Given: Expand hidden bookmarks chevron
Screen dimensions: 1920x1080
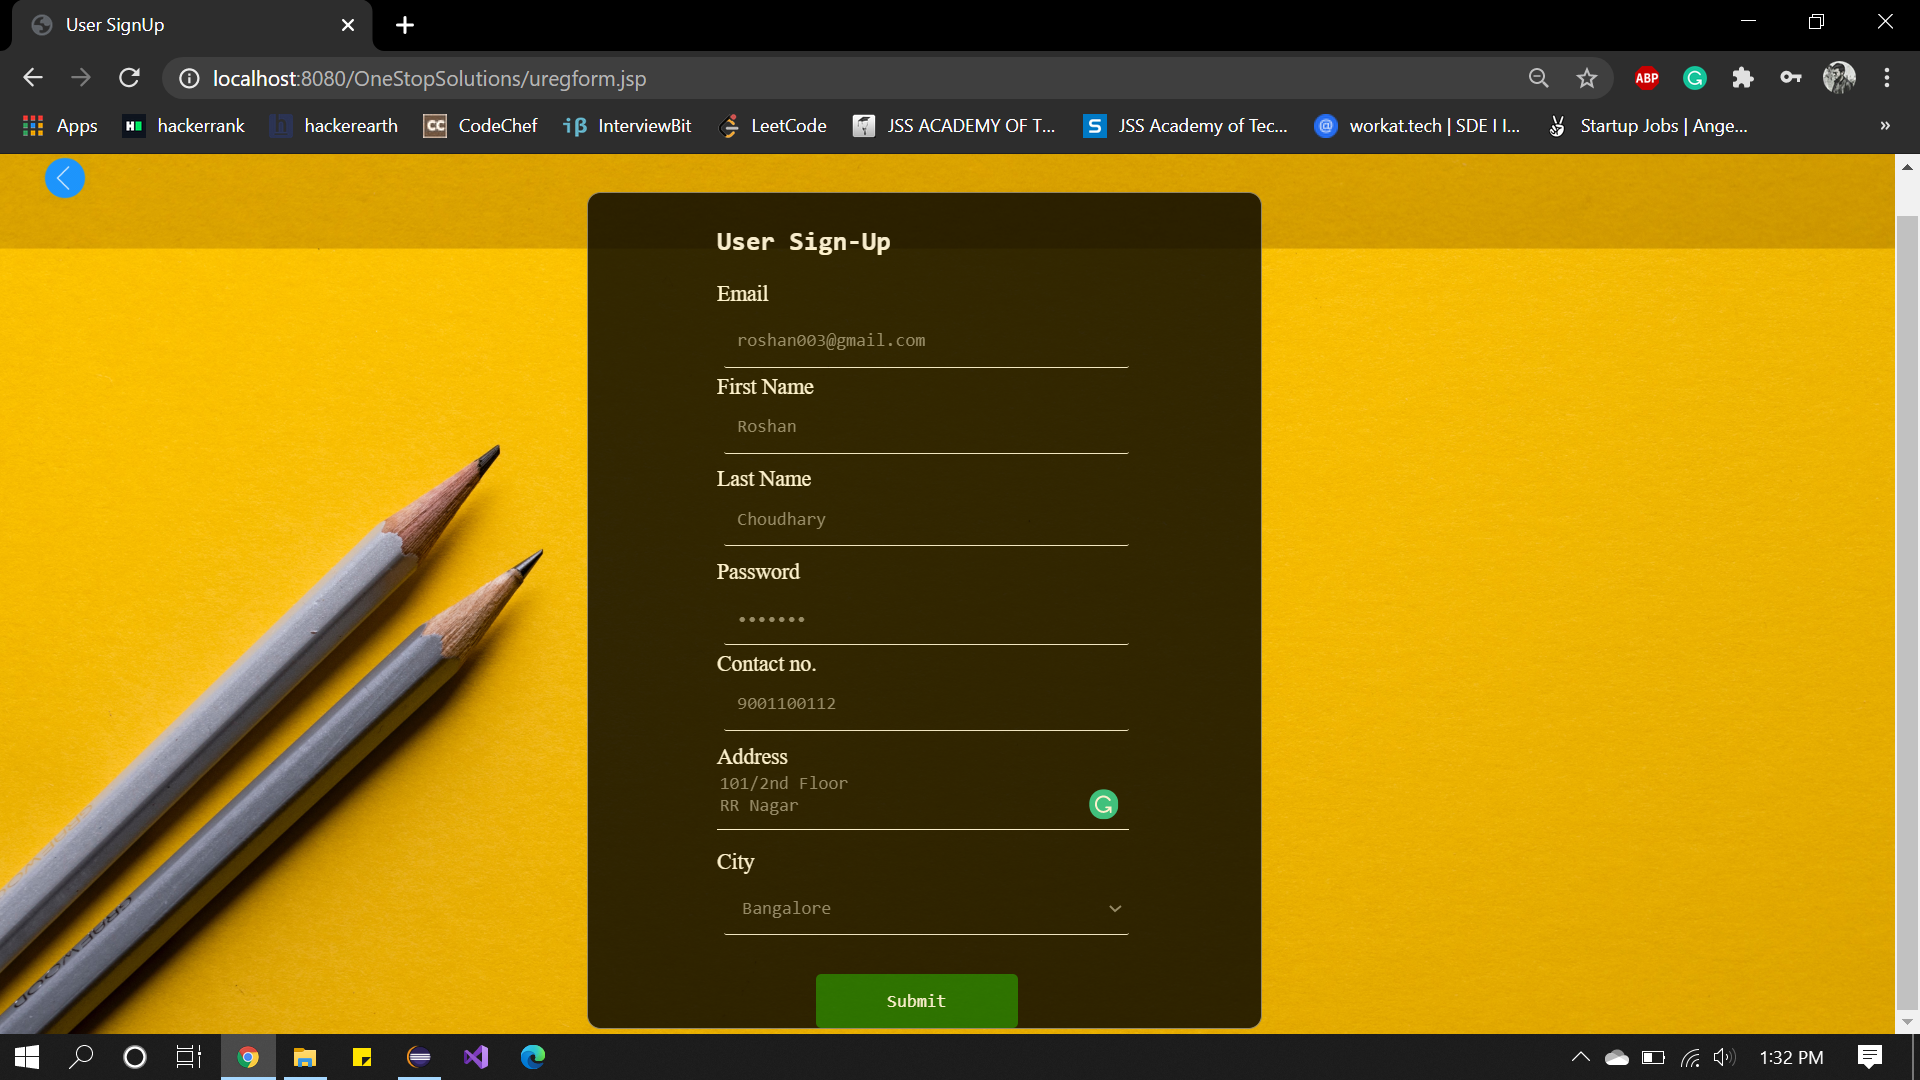Looking at the screenshot, I should coord(1884,126).
